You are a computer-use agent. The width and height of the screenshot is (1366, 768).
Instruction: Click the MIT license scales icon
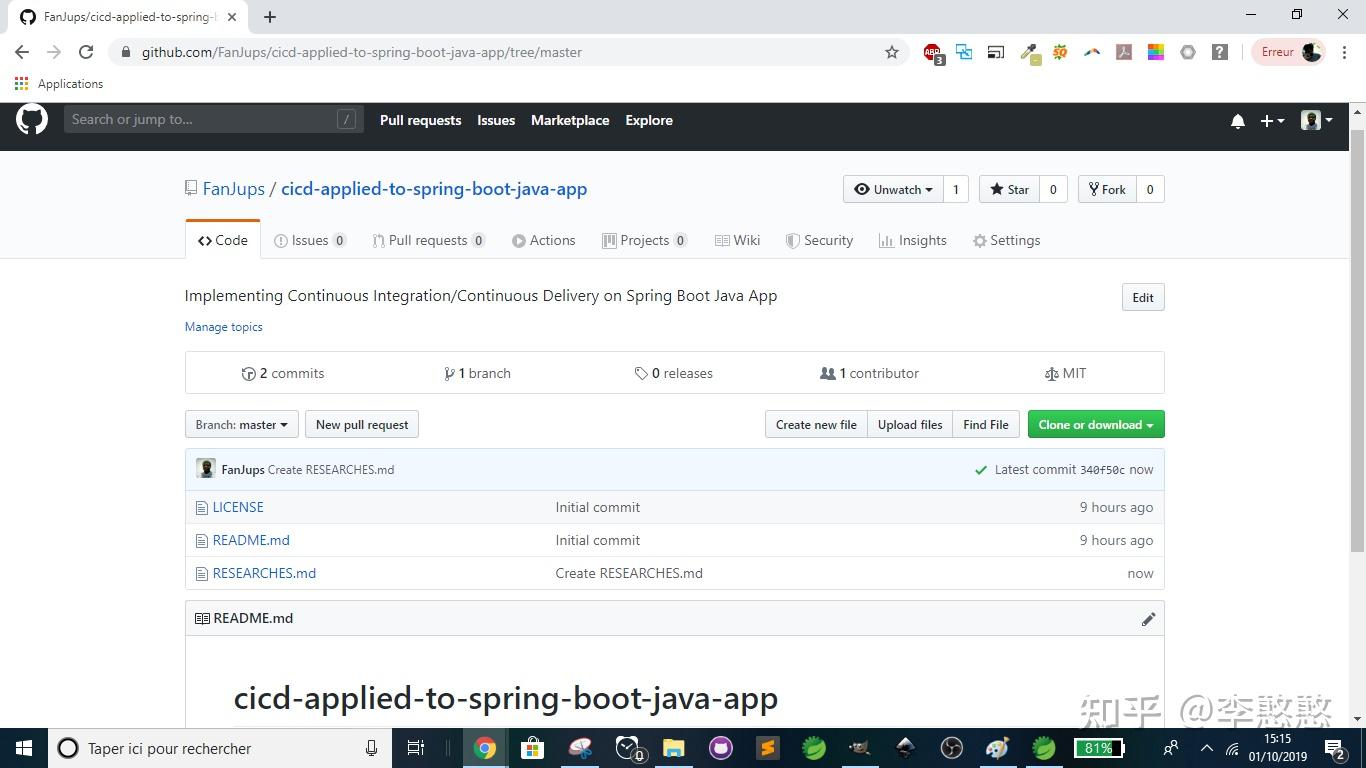[x=1050, y=373]
